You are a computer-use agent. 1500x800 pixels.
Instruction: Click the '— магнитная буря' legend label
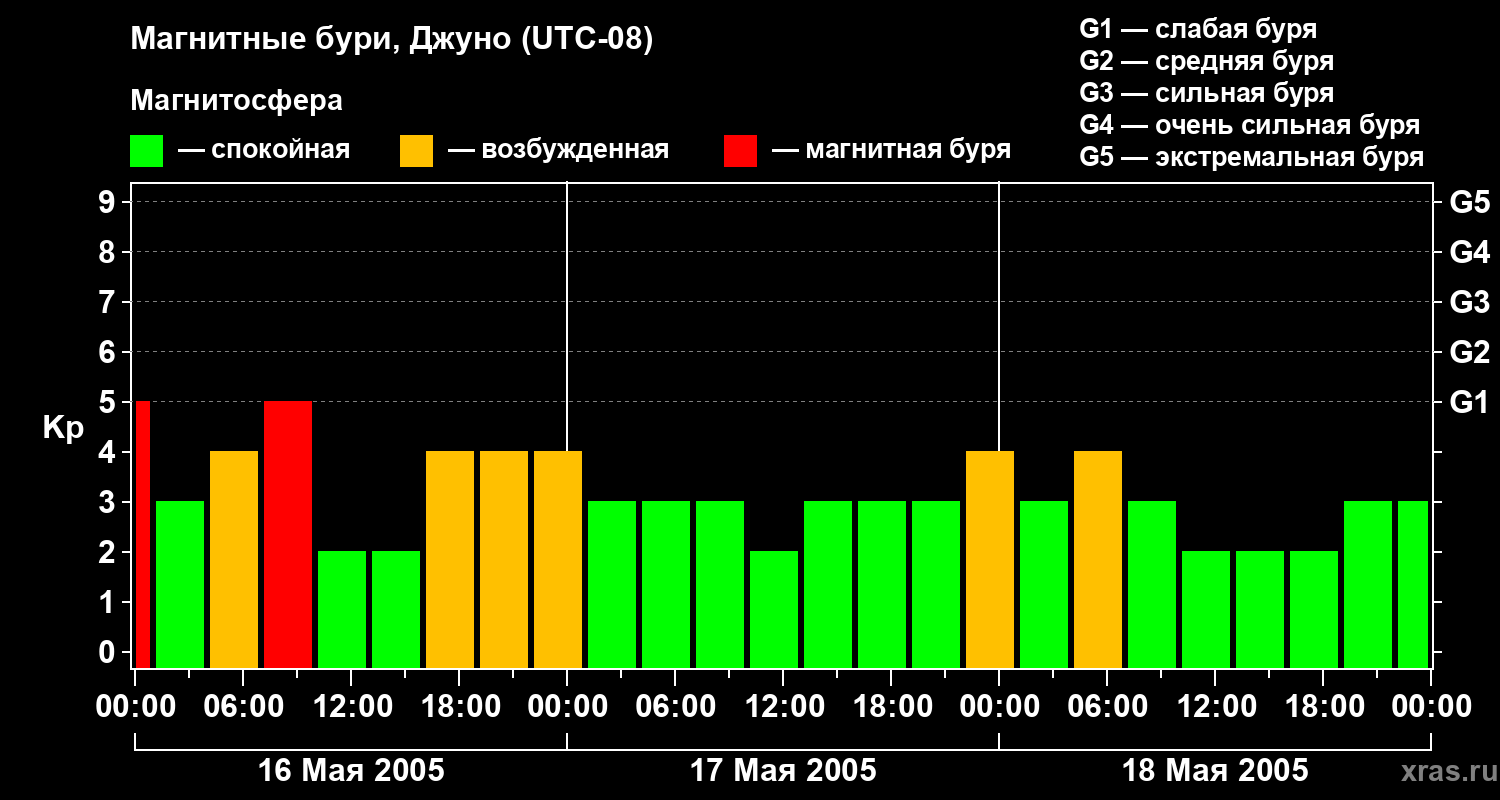pos(891,150)
